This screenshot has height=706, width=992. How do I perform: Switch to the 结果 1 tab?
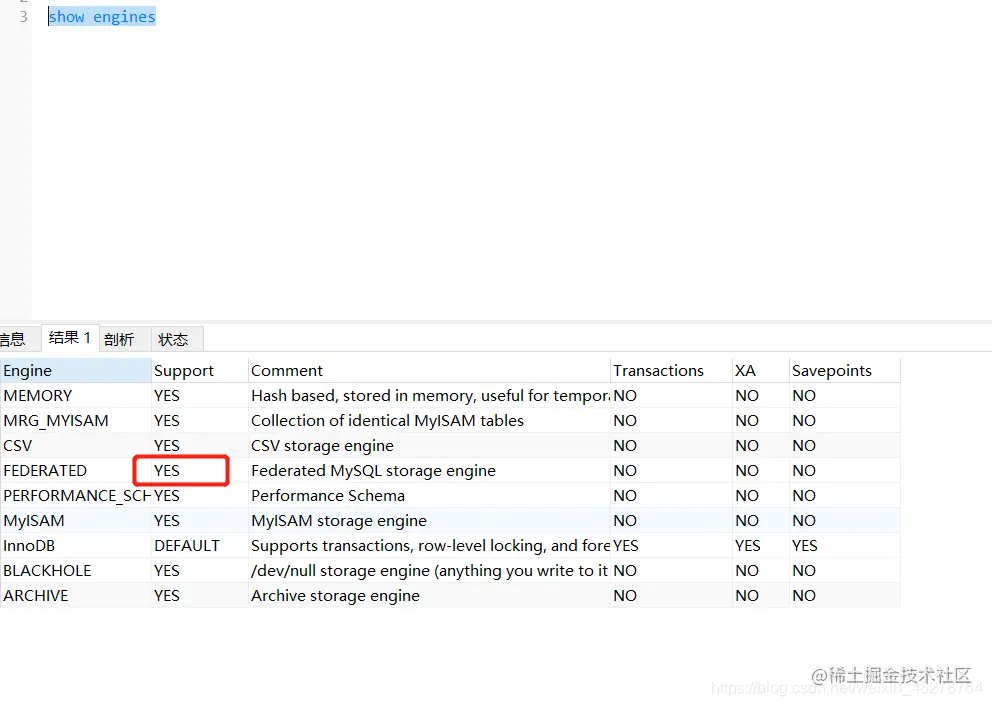tap(70, 338)
